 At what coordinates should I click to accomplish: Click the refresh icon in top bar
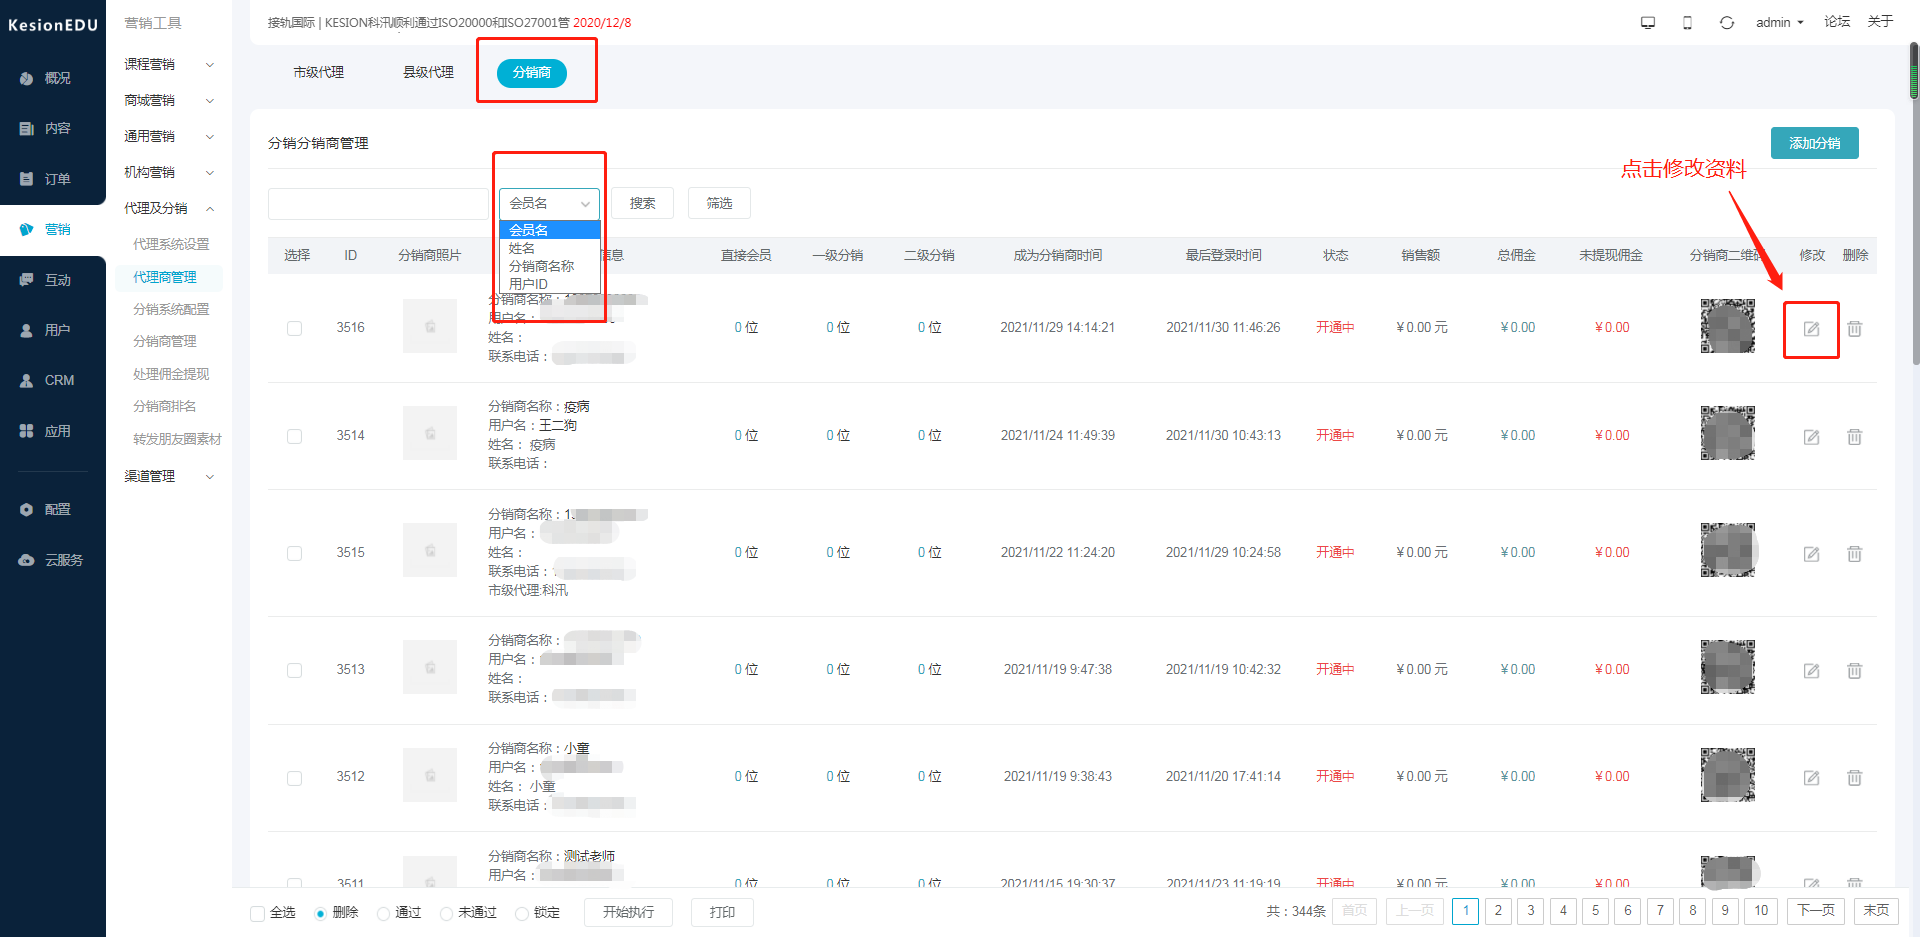(1727, 22)
